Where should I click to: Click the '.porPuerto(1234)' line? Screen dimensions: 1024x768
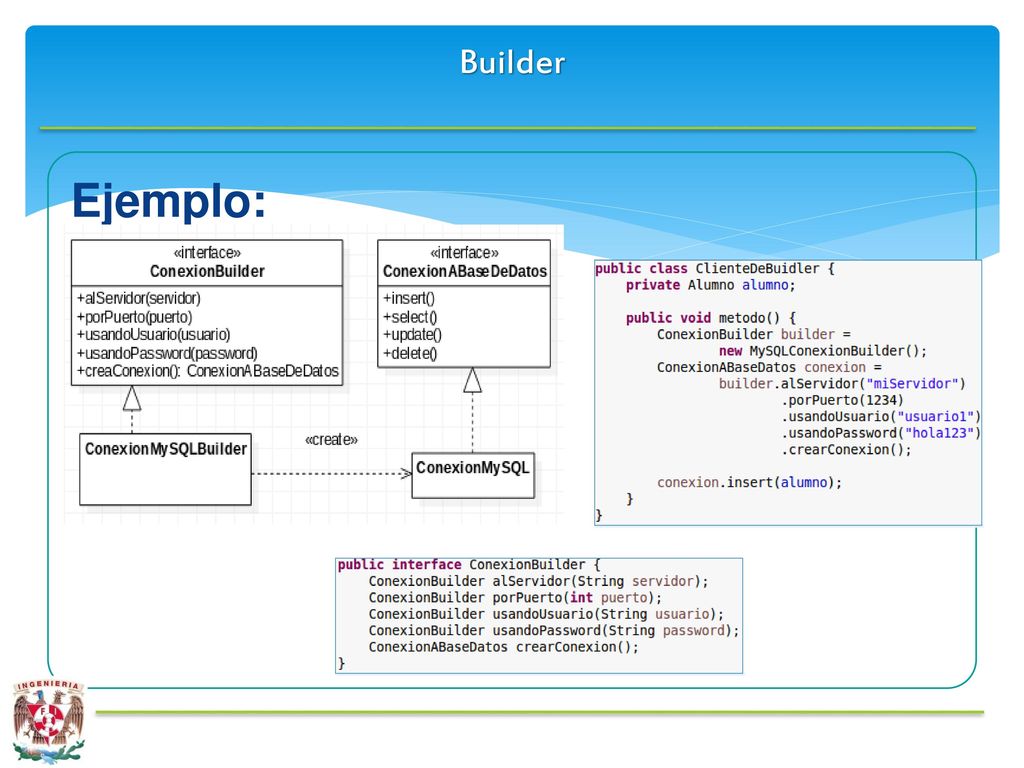pyautogui.click(x=842, y=400)
